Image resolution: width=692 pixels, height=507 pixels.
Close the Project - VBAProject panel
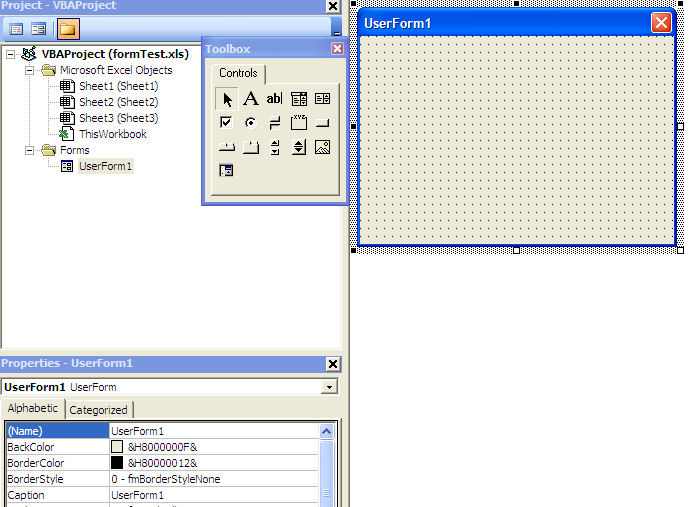(x=333, y=6)
